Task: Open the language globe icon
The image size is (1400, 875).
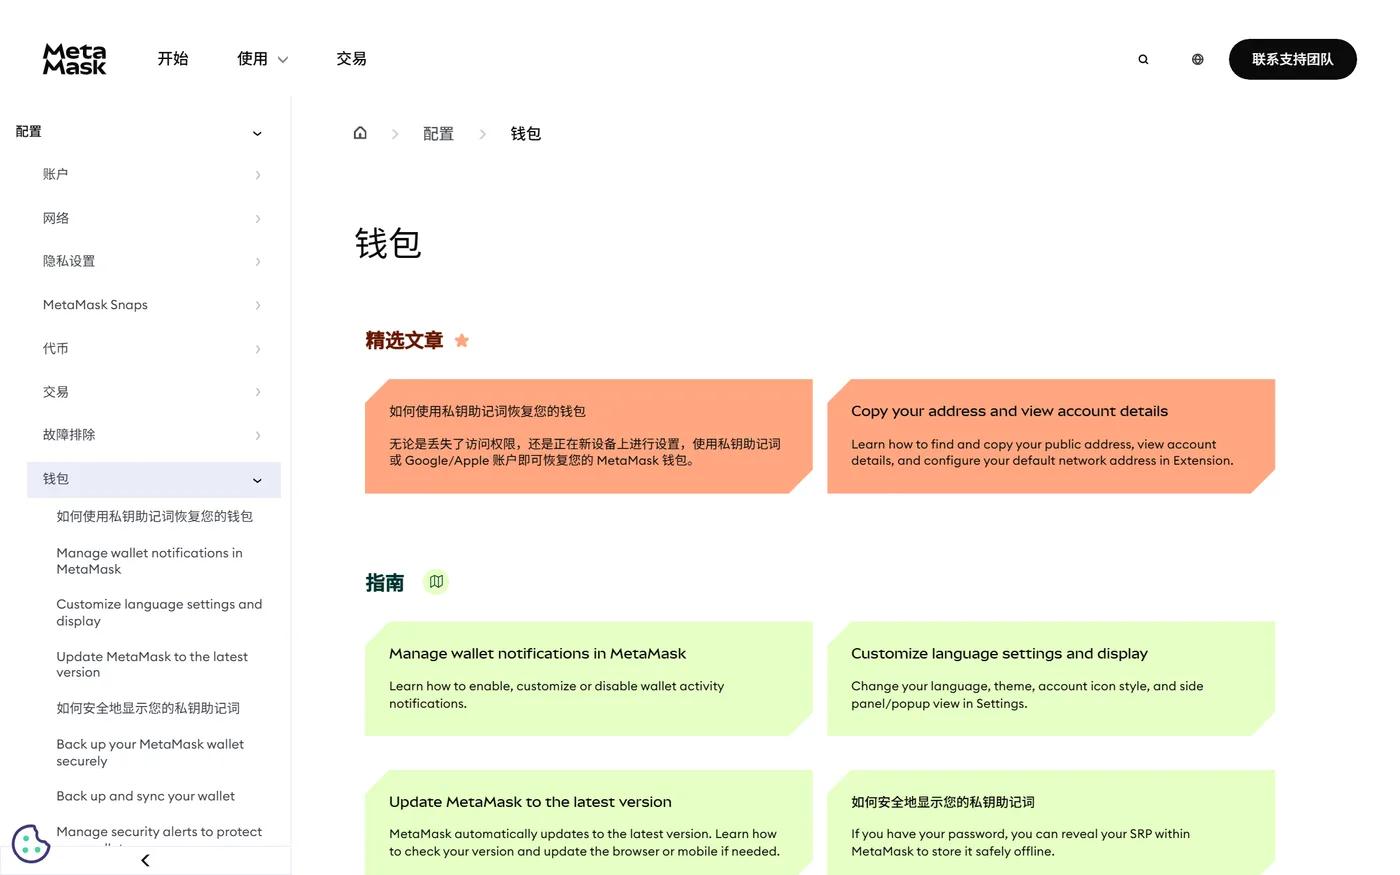Action: (1197, 59)
